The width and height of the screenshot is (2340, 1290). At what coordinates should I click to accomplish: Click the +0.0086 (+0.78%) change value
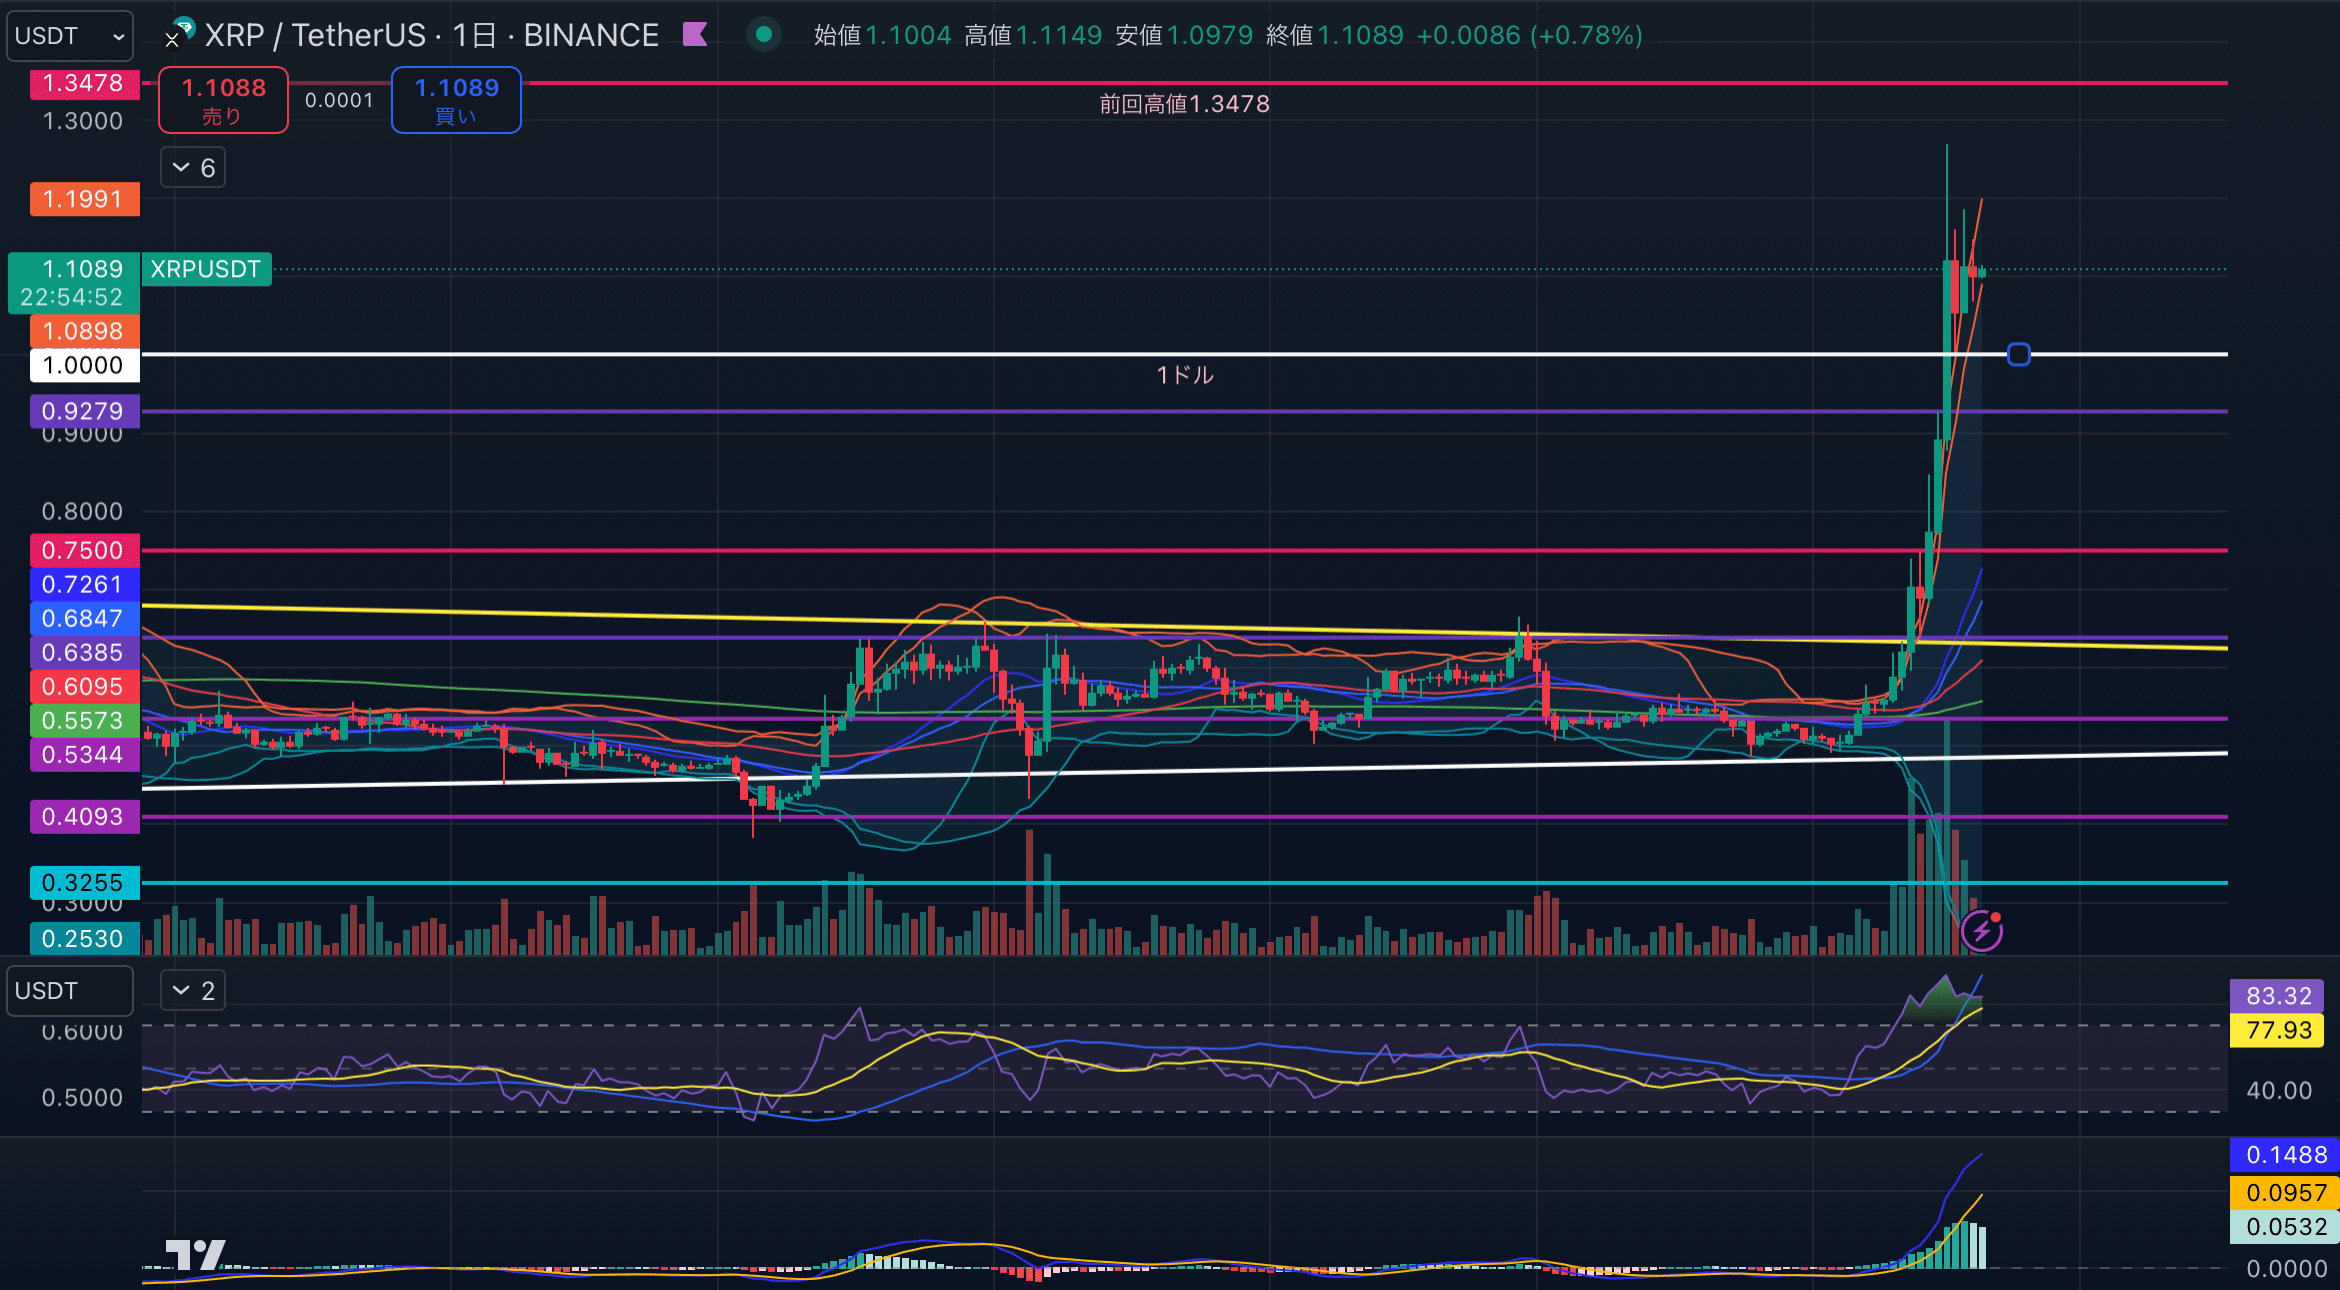point(1530,36)
